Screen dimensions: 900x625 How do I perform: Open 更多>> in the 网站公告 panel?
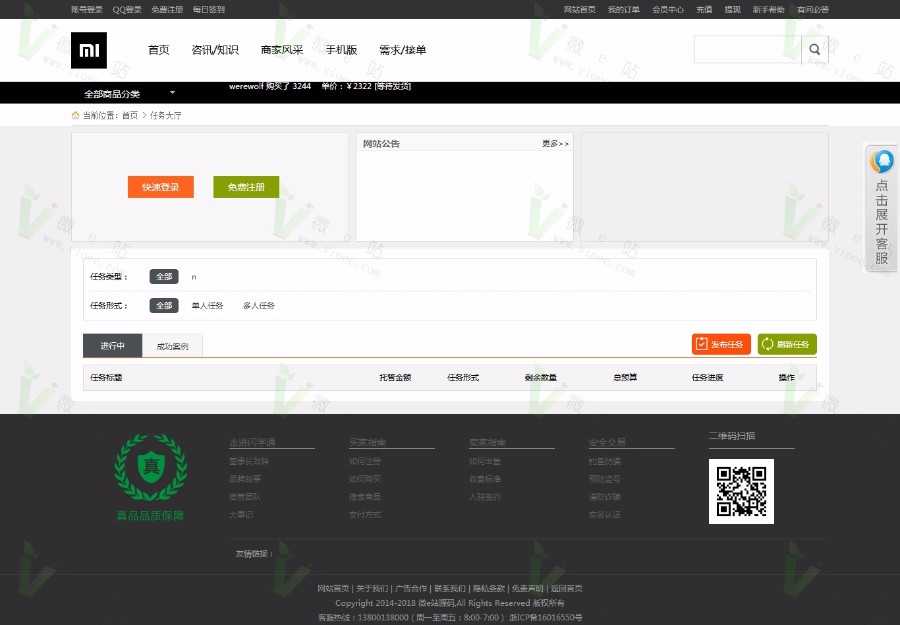point(557,143)
